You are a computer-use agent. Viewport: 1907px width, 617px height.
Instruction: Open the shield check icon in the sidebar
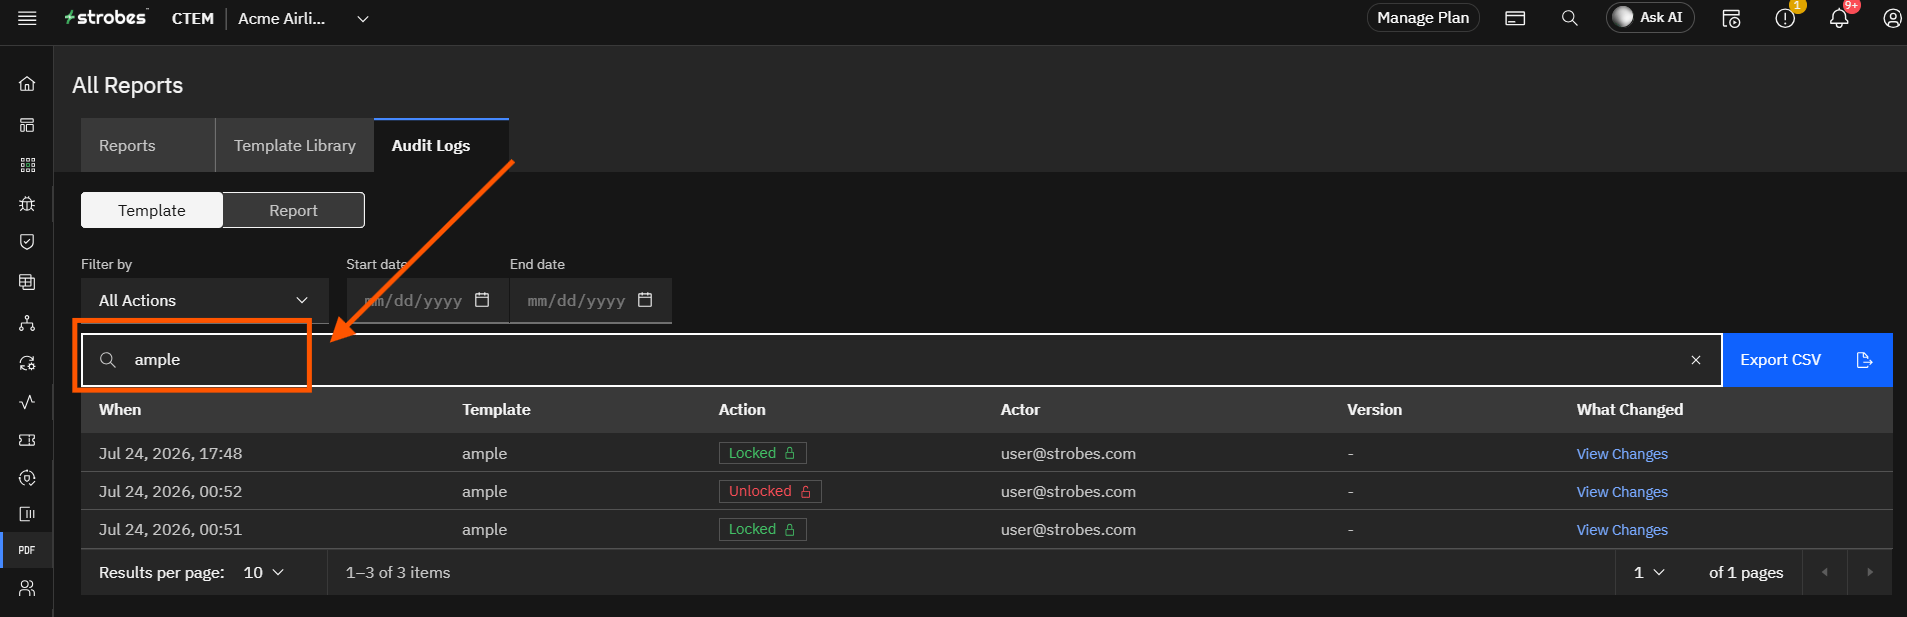pyautogui.click(x=27, y=242)
